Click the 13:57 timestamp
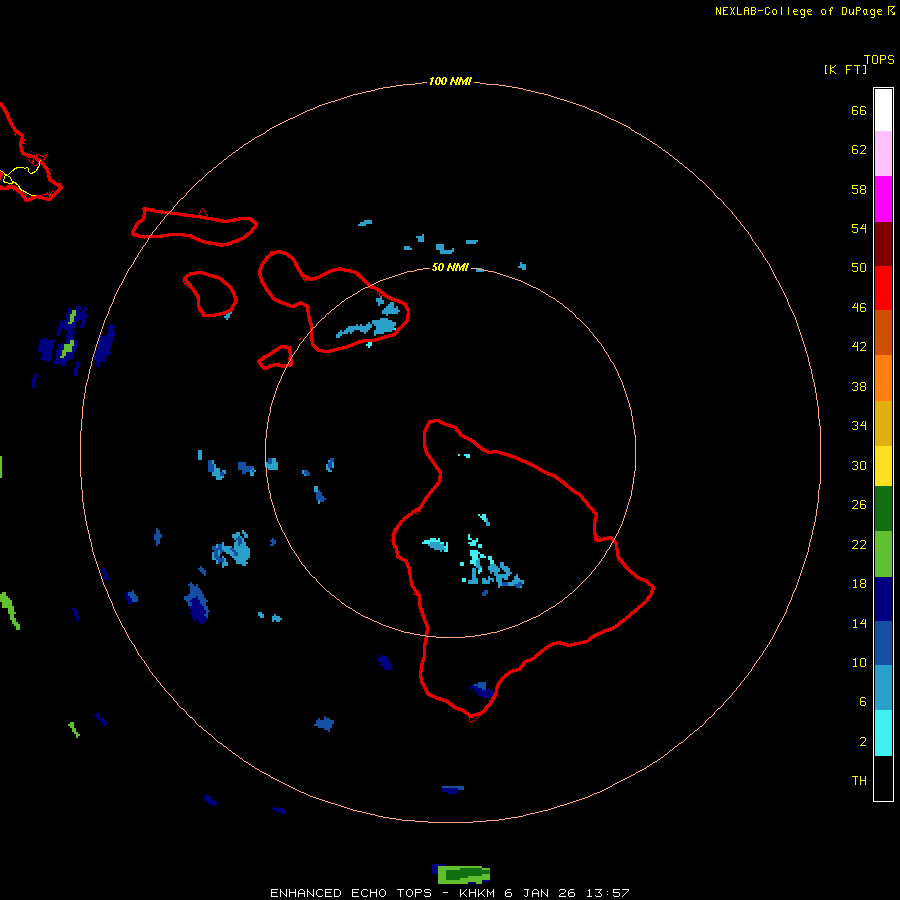Viewport: 900px width, 900px height. pos(608,893)
